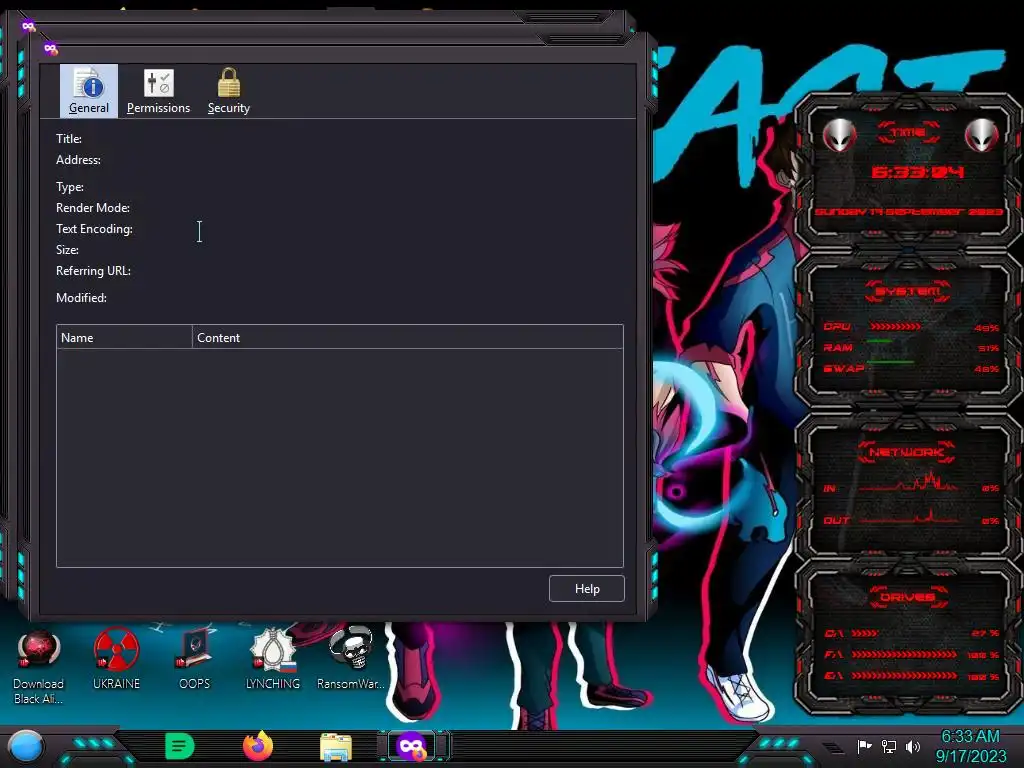Open the Permissions tab
The image size is (1024, 768).
158,91
